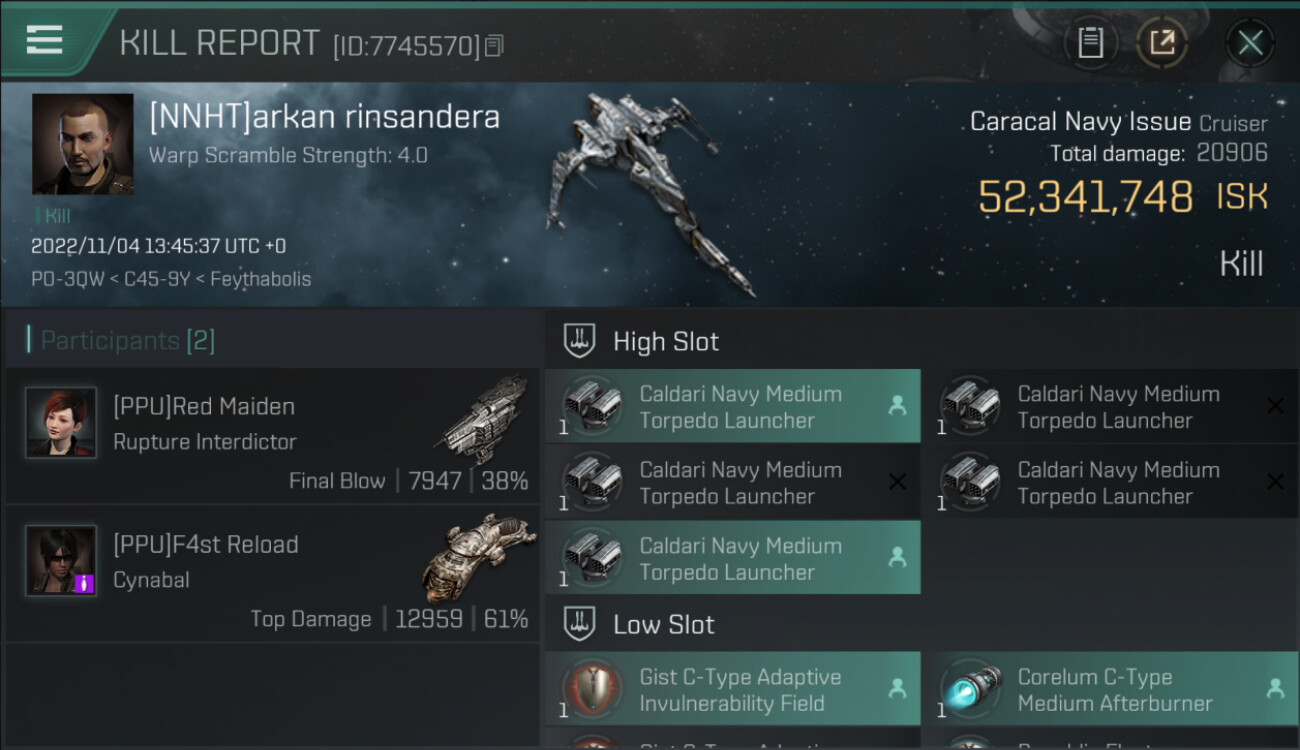Open arkan rinsandera's pilot portrait

(x=82, y=144)
